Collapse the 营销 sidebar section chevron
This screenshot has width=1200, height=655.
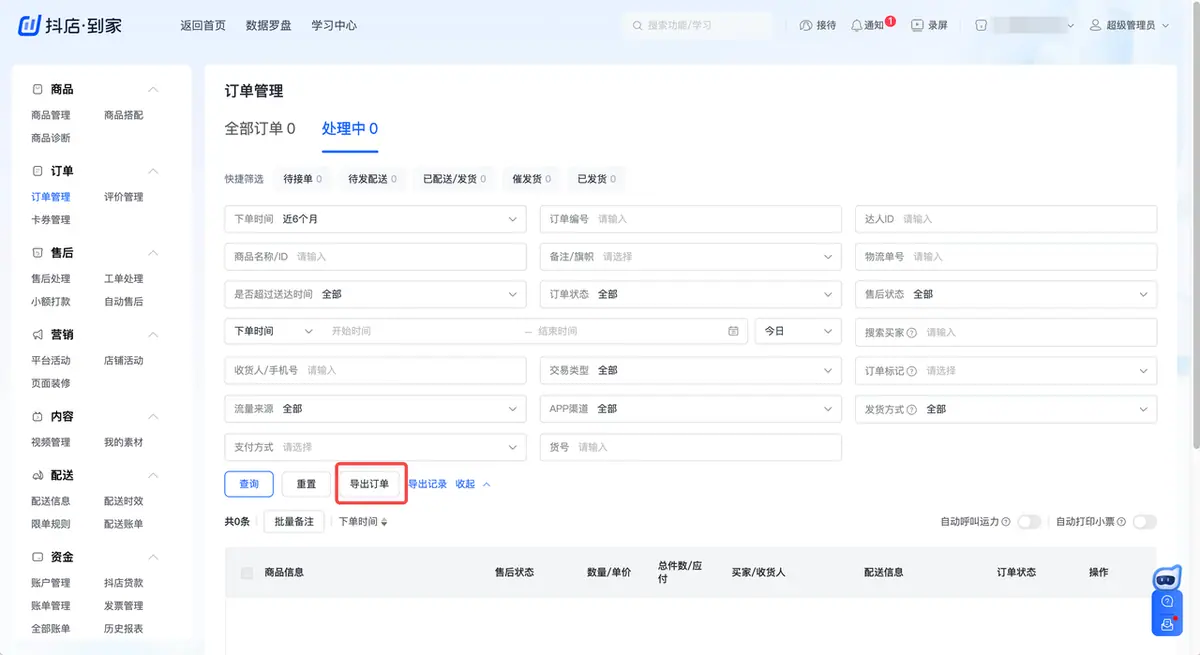(x=153, y=335)
